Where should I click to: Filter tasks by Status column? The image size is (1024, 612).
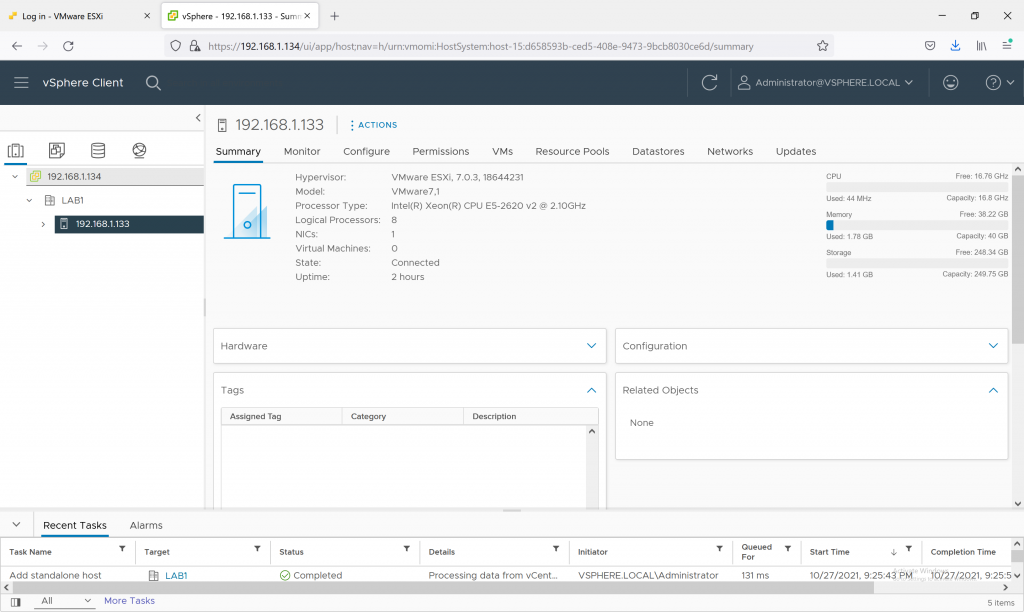pos(406,549)
